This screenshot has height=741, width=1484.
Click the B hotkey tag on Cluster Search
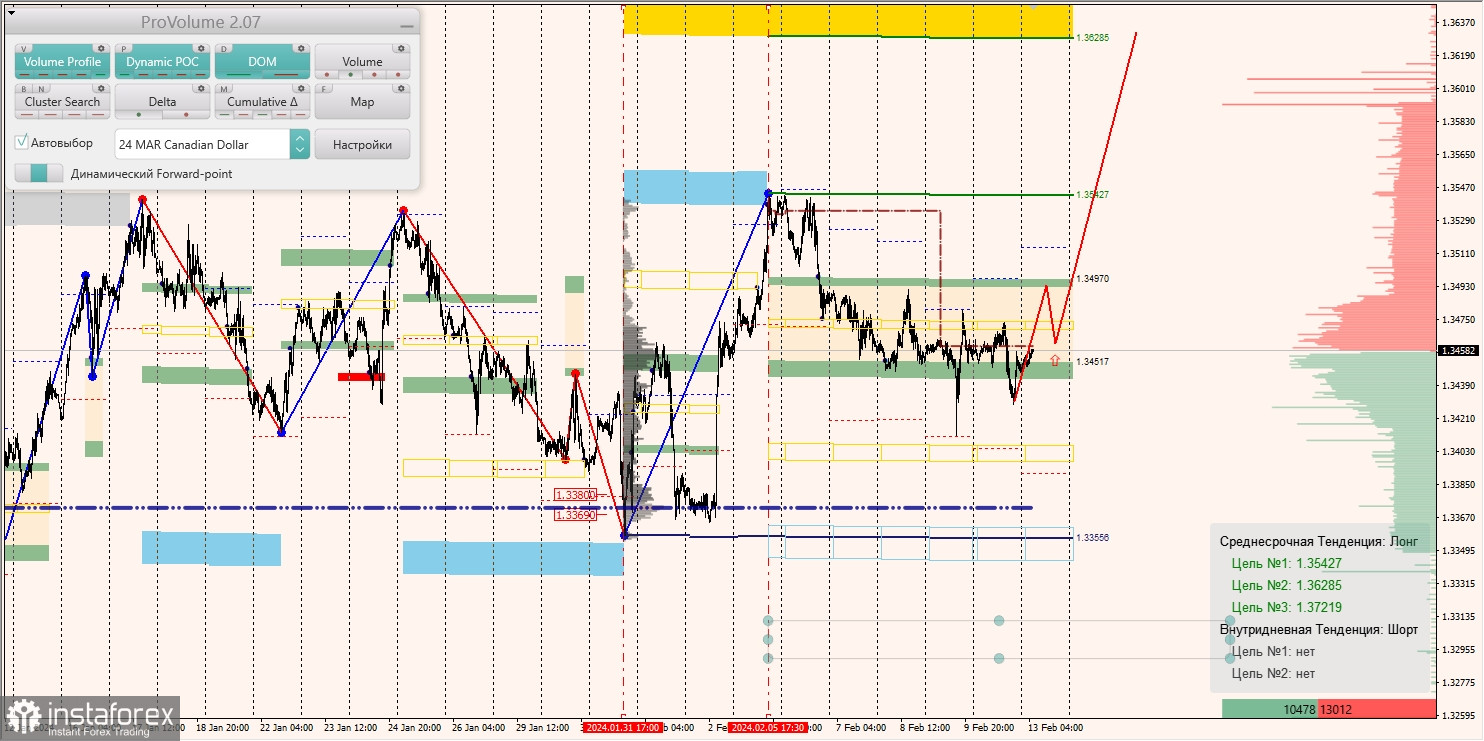pos(24,88)
